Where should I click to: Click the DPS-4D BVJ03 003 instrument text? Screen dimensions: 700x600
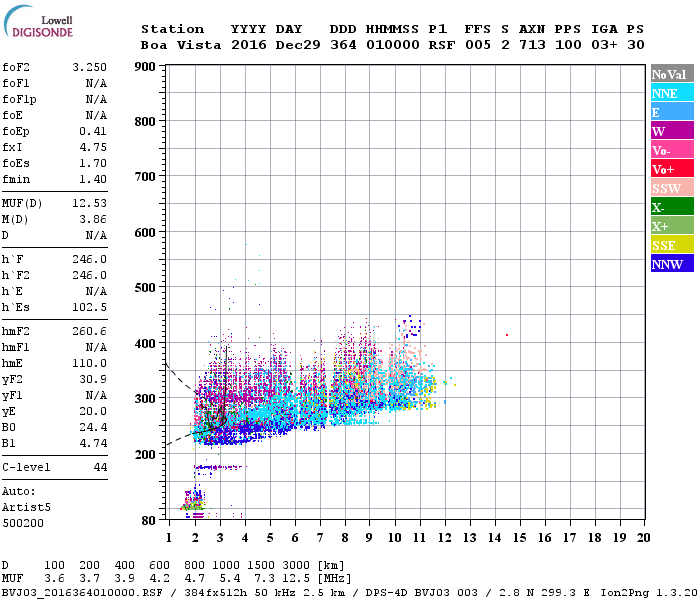[x=421, y=593]
